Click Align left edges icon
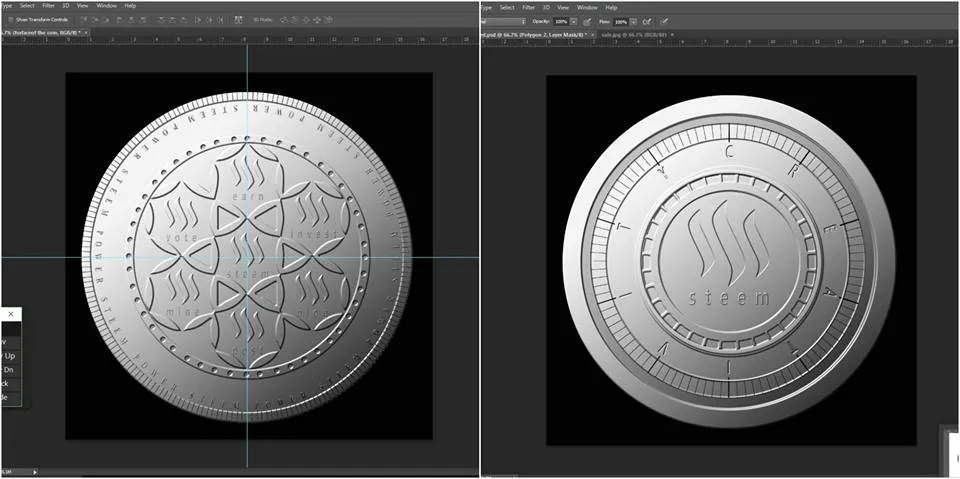The width and height of the screenshot is (960, 479). (x=119, y=20)
